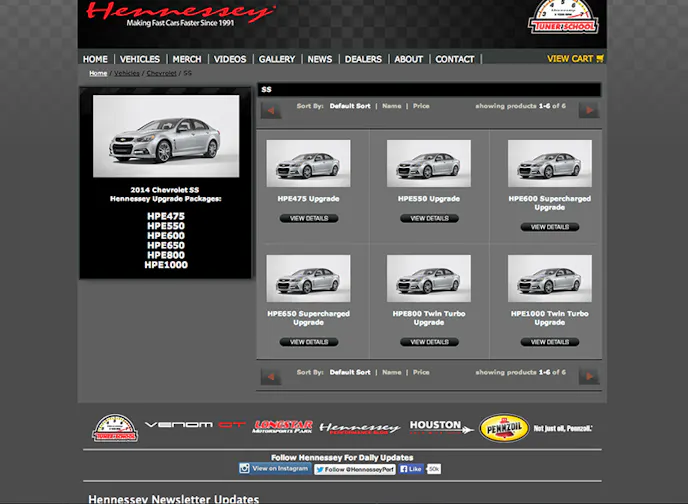Click the View on Instagram button
688x504 pixels.
point(274,468)
